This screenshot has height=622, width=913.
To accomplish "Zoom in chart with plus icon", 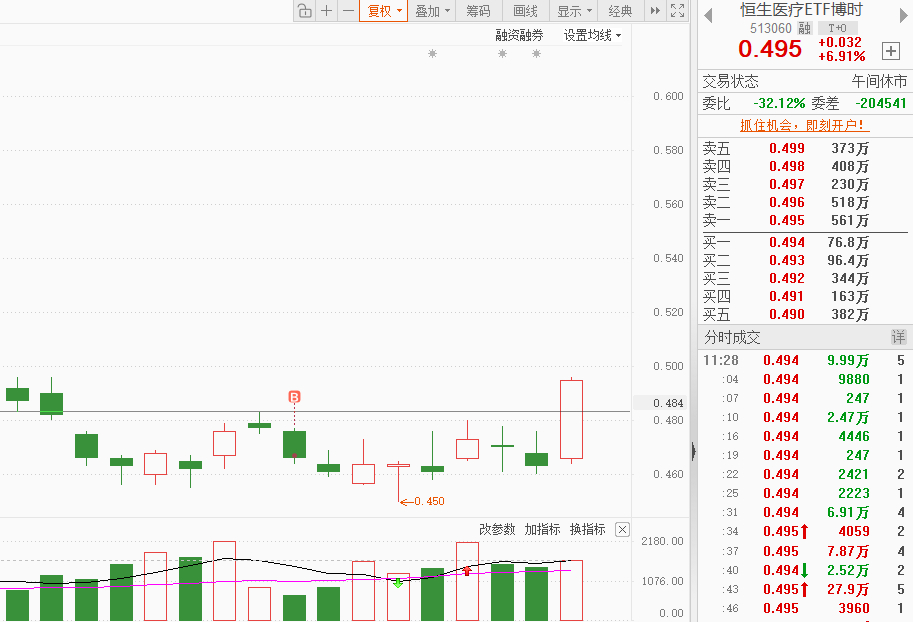I will point(327,10).
